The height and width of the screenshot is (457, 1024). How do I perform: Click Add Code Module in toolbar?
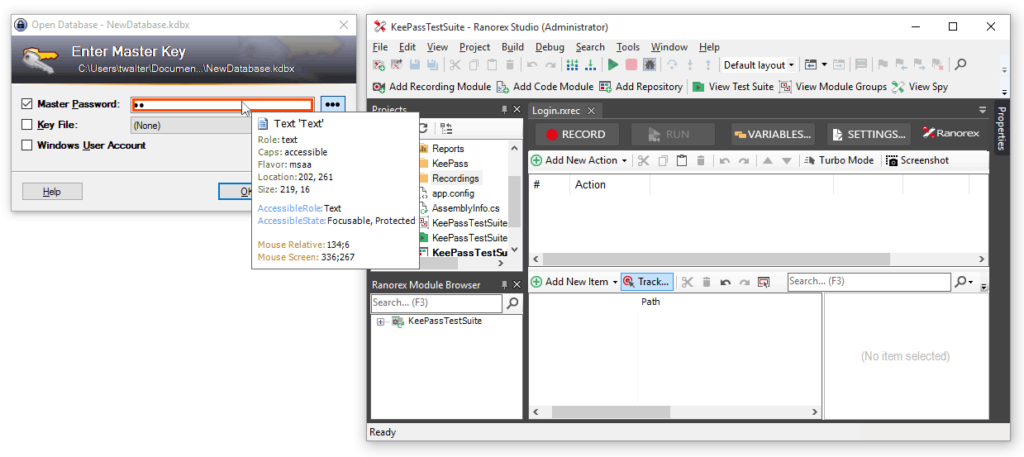click(545, 87)
